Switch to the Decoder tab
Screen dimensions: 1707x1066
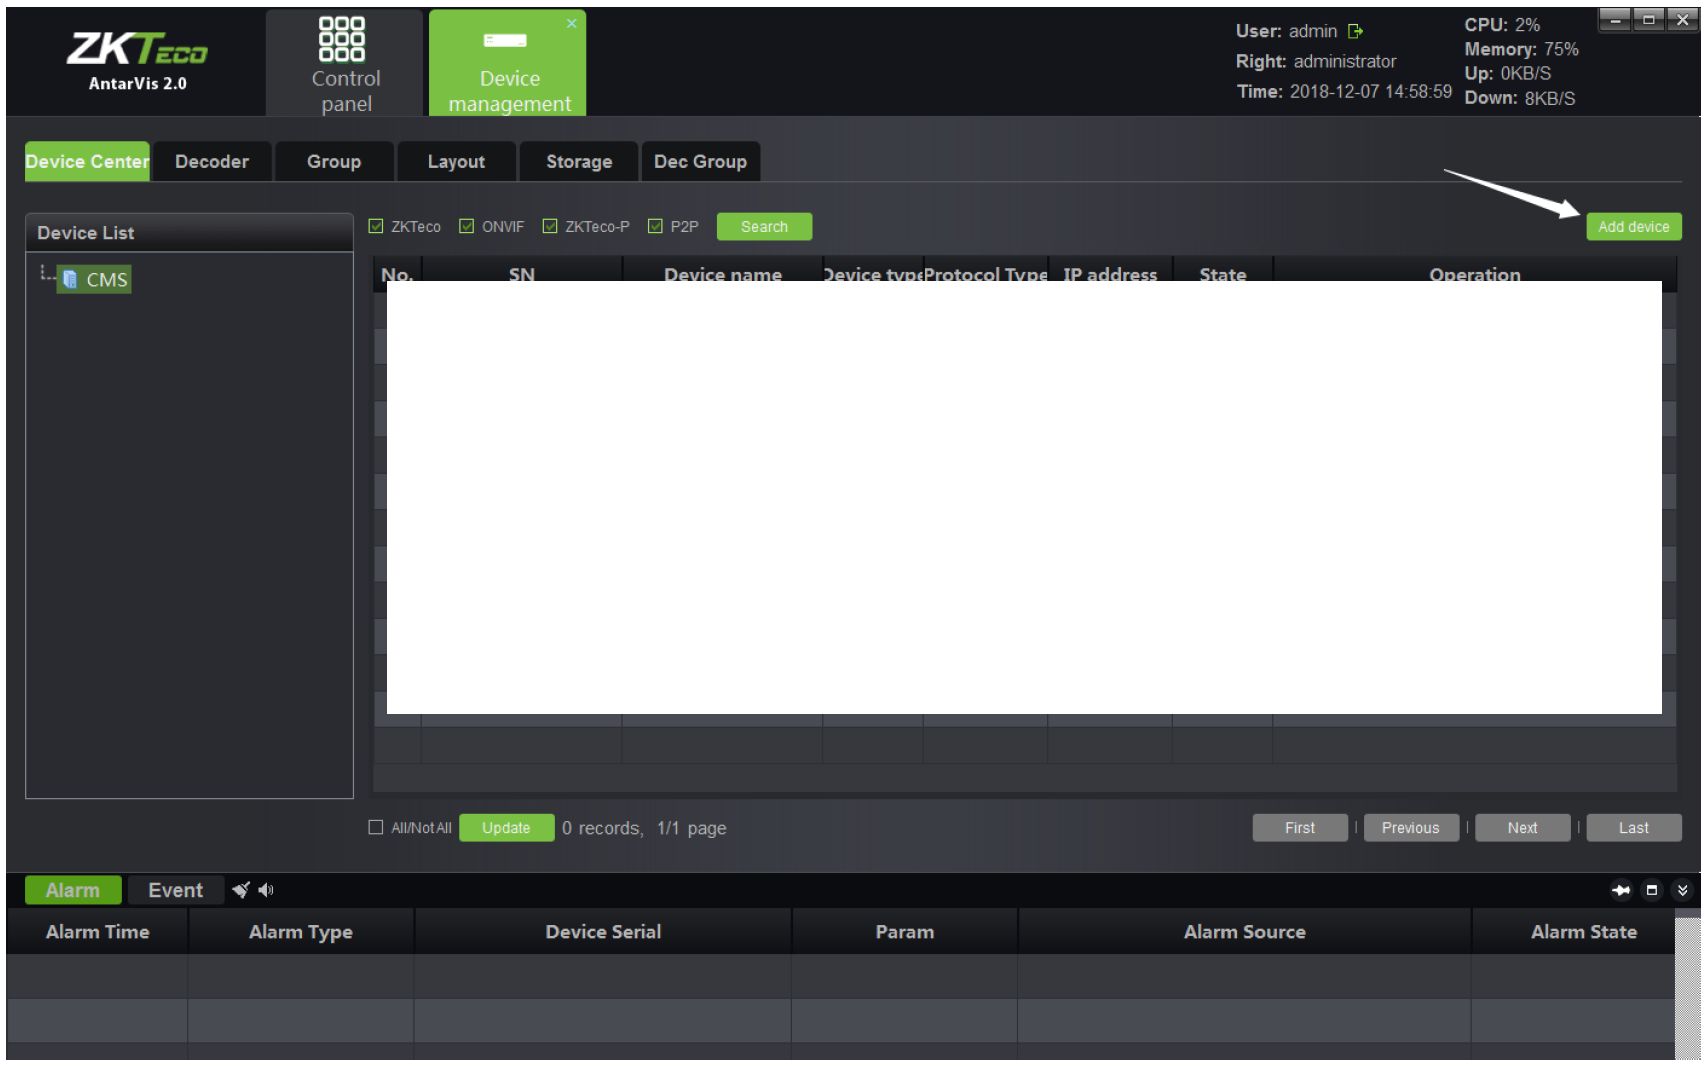coord(212,162)
